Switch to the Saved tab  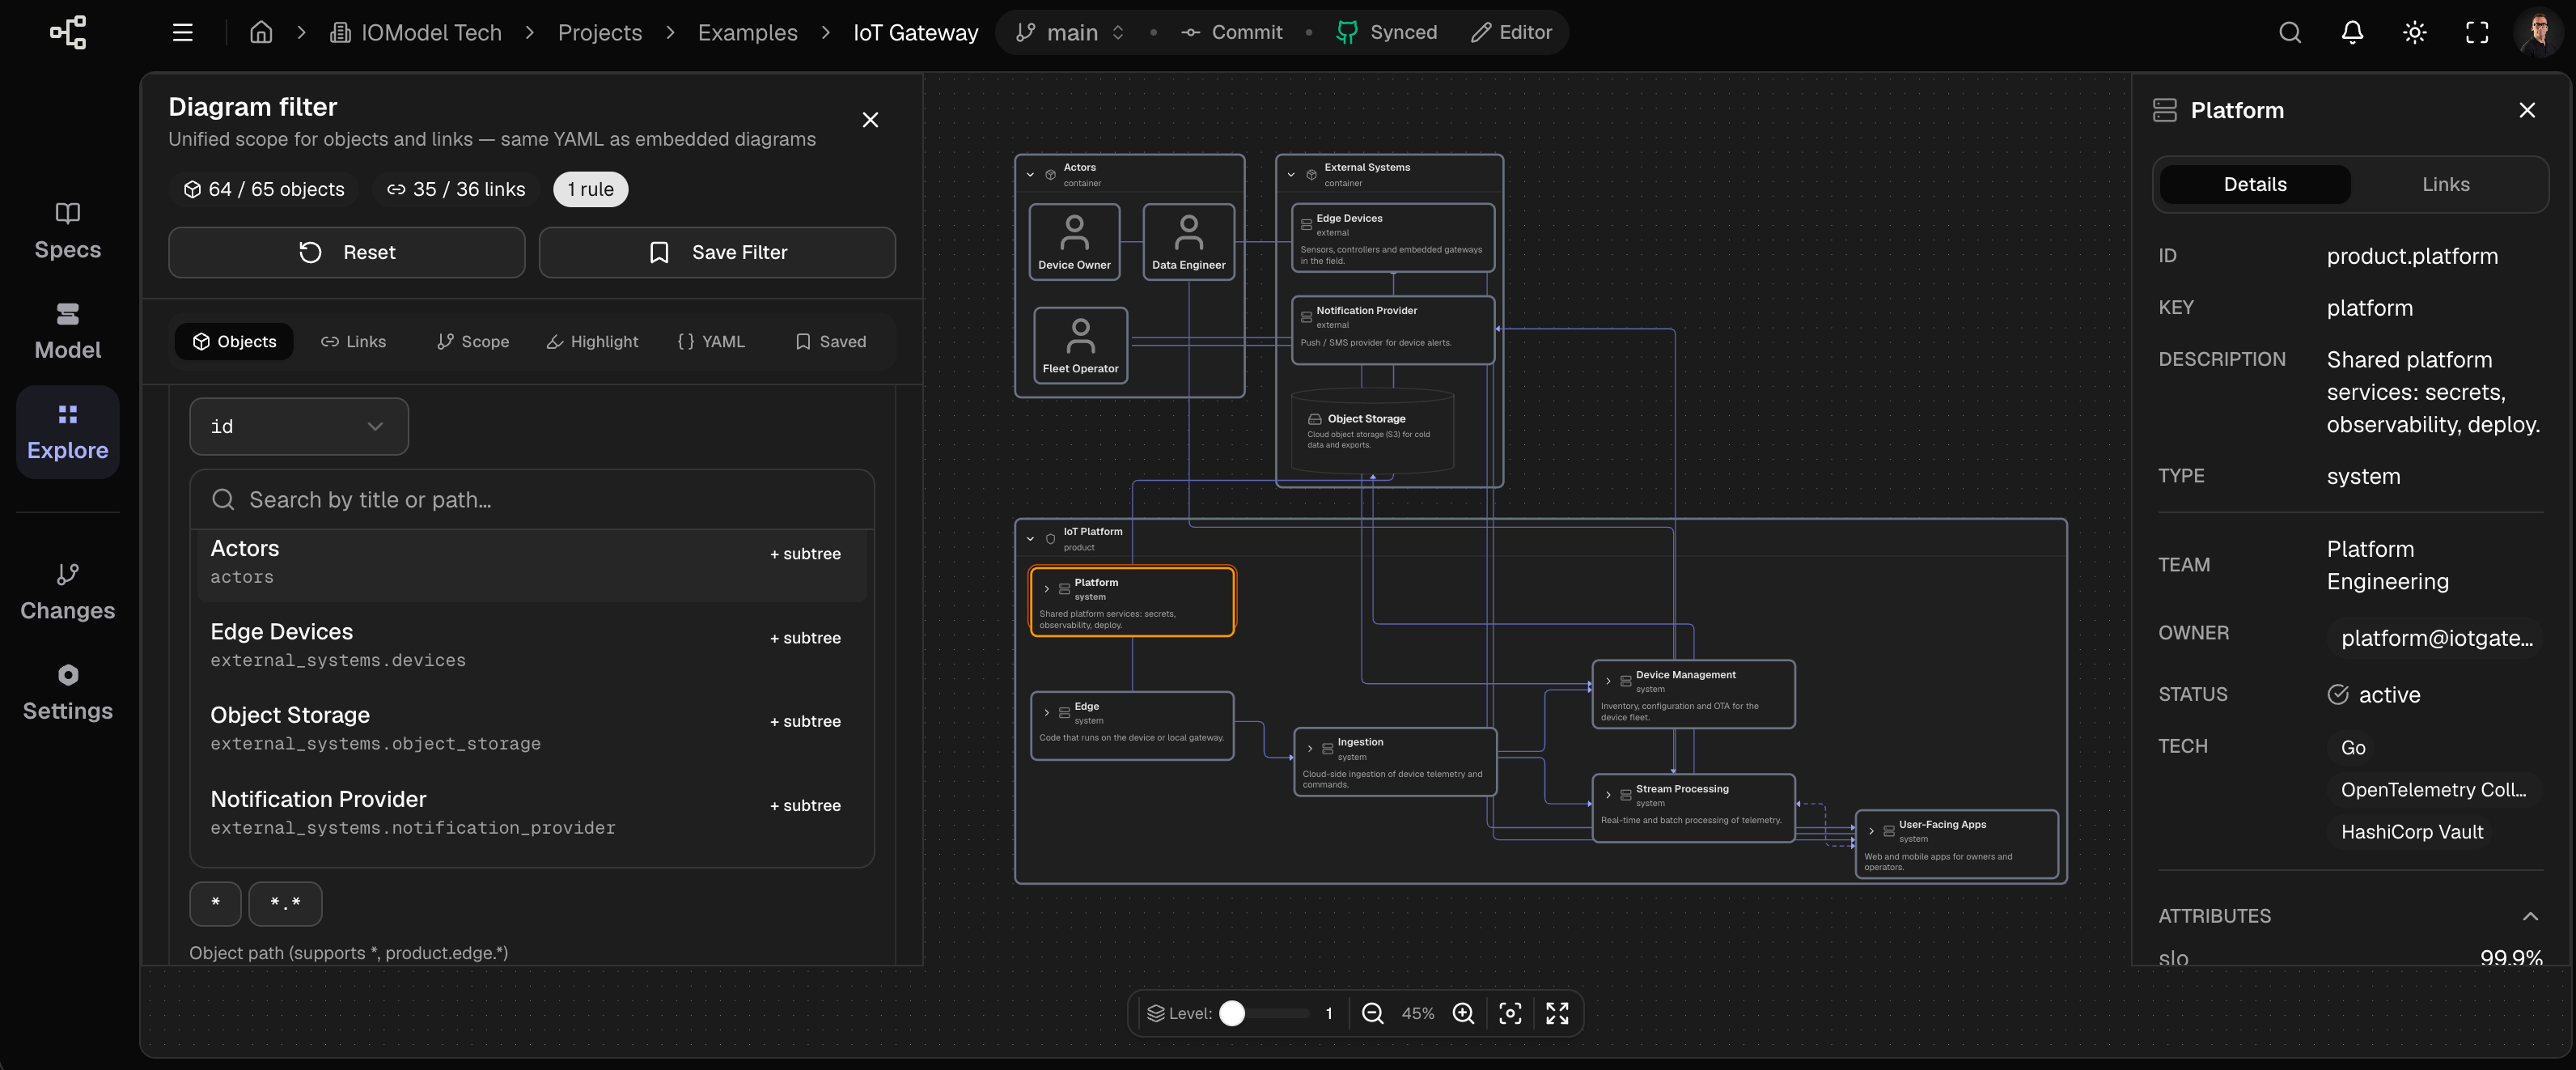point(830,341)
